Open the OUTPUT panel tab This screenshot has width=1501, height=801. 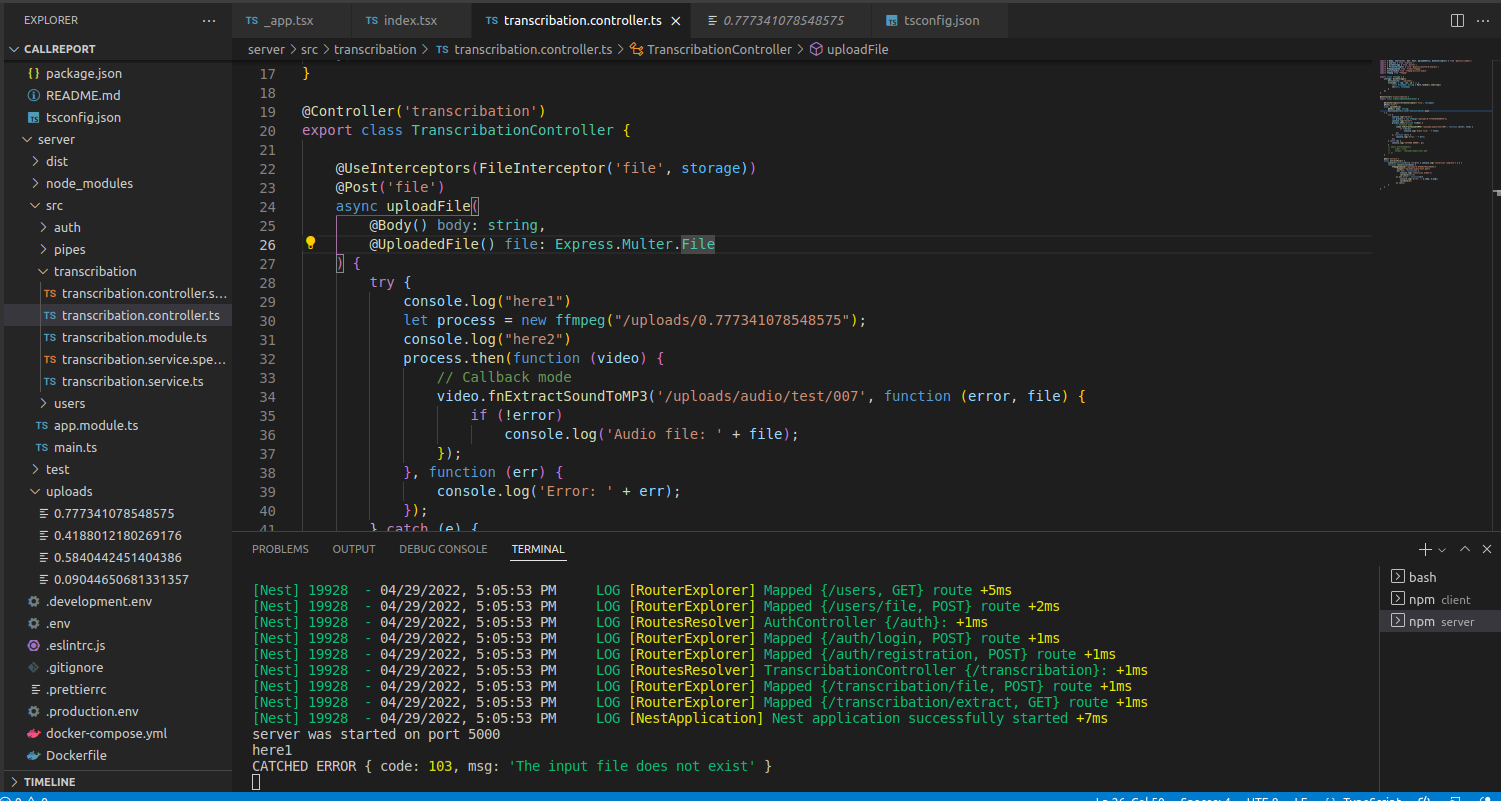pos(354,549)
